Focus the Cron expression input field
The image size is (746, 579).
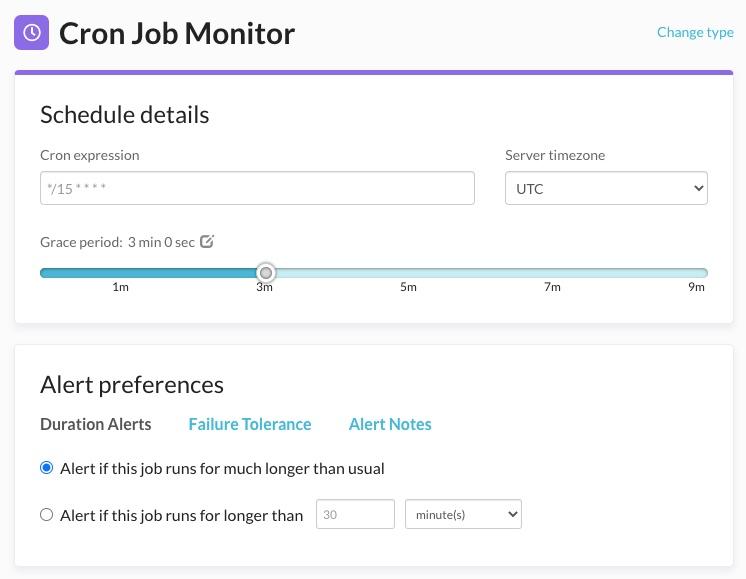click(x=257, y=188)
